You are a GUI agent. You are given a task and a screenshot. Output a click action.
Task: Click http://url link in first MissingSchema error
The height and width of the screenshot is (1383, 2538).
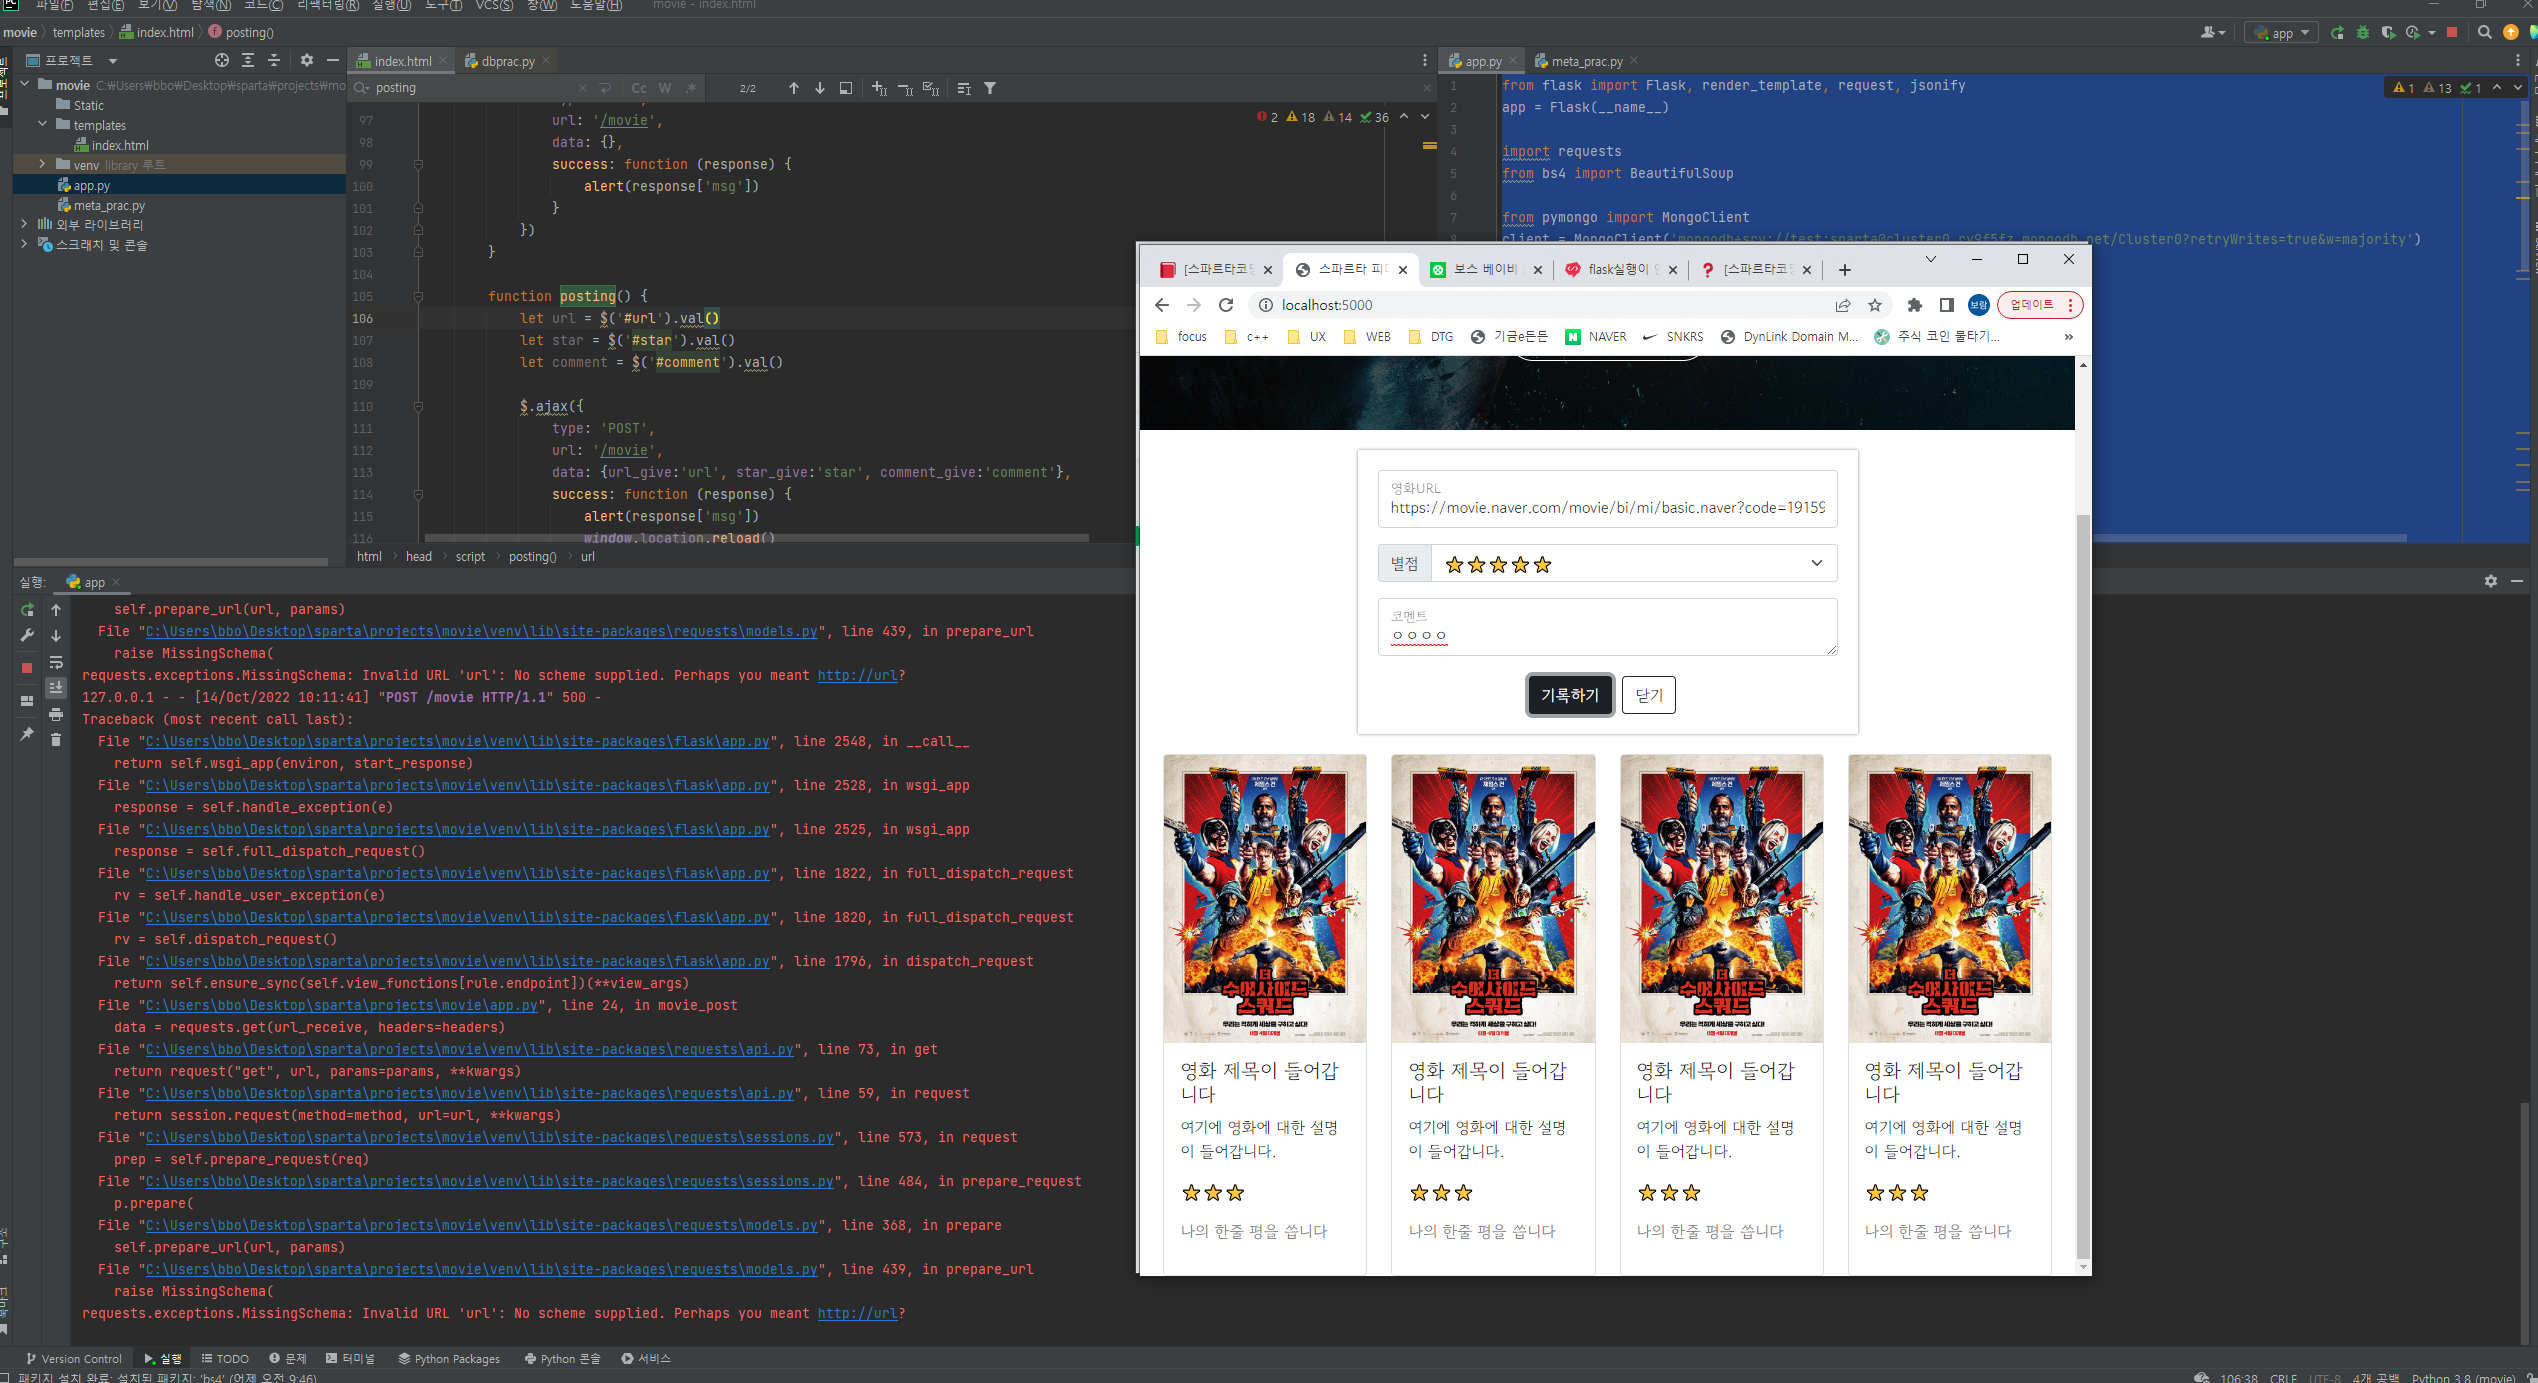[x=857, y=676]
